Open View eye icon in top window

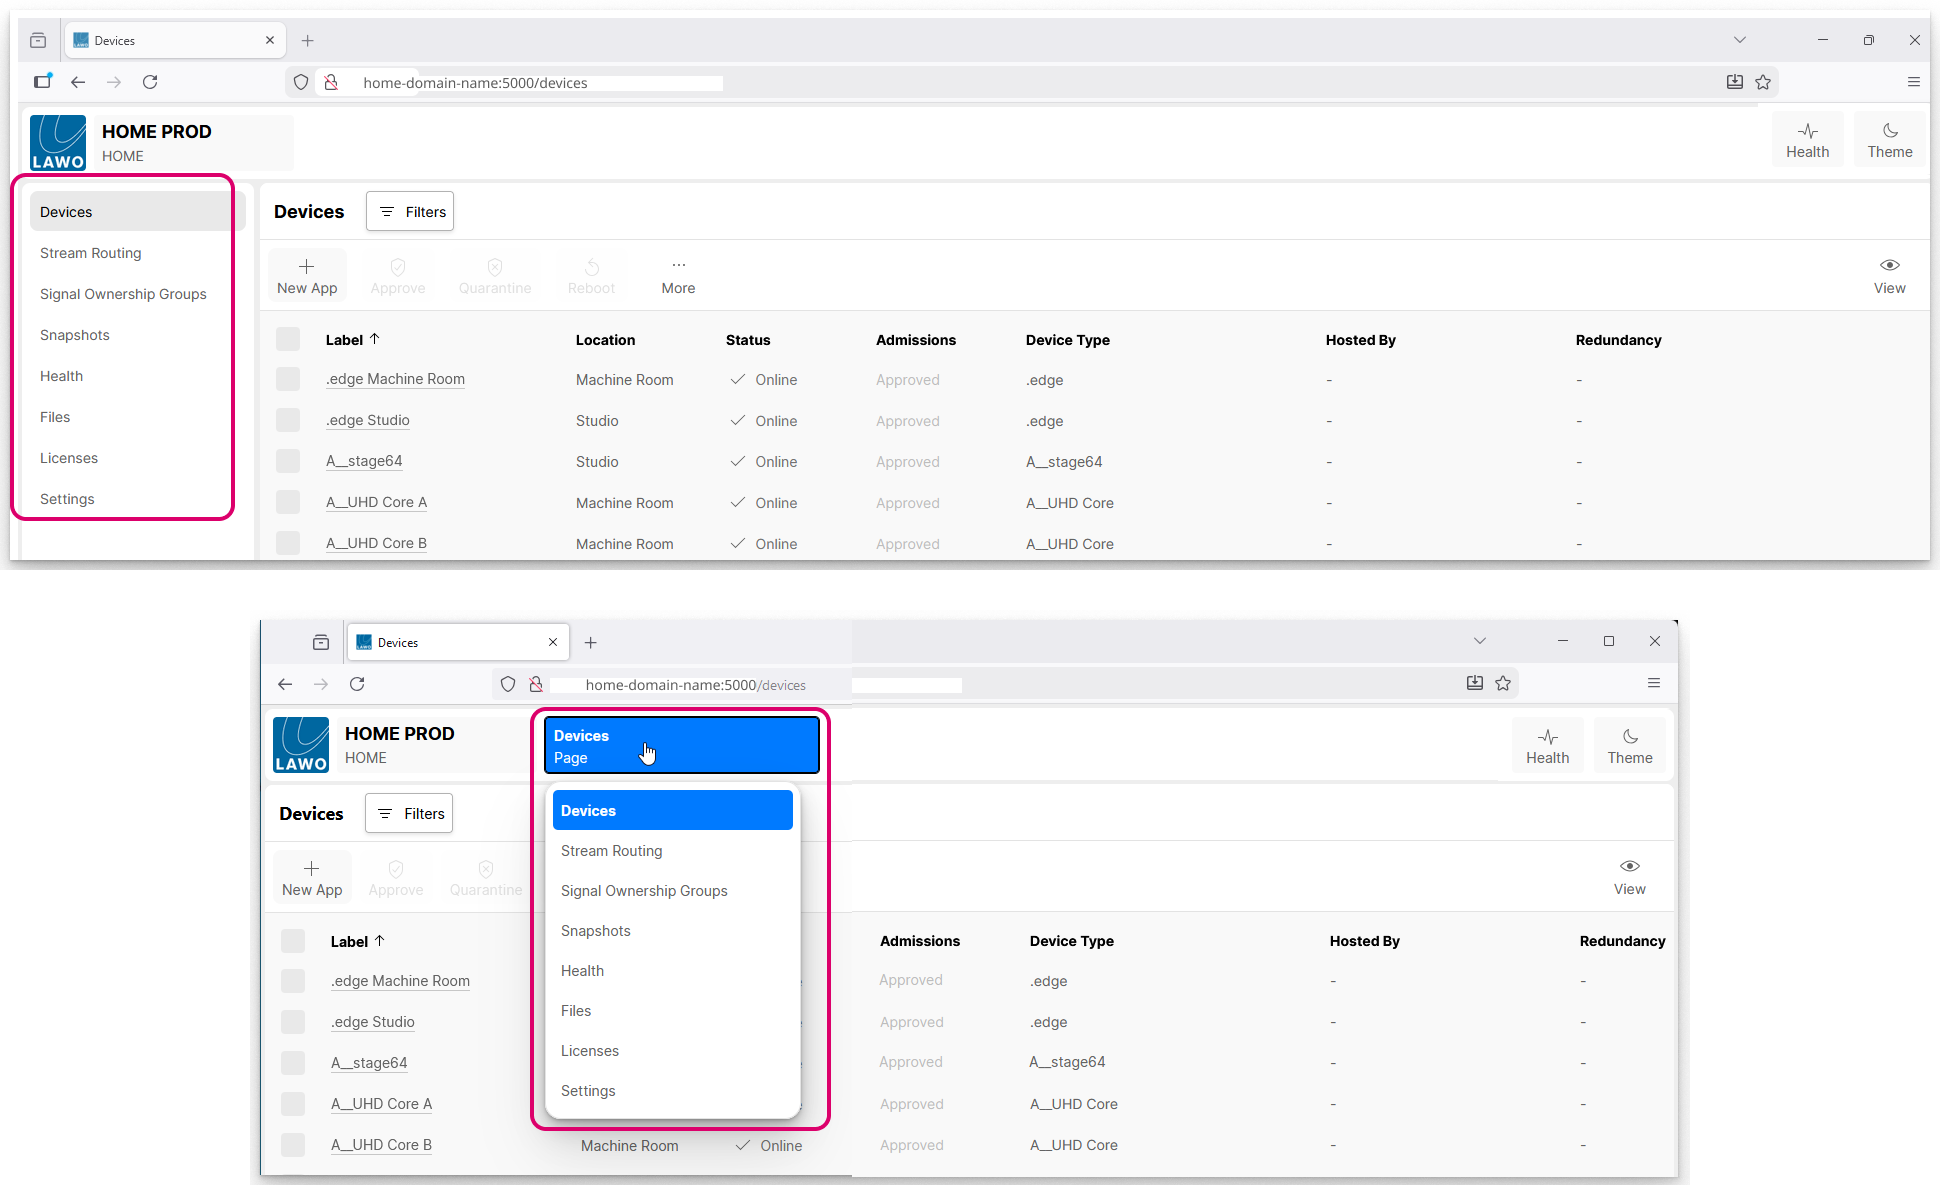1889,266
